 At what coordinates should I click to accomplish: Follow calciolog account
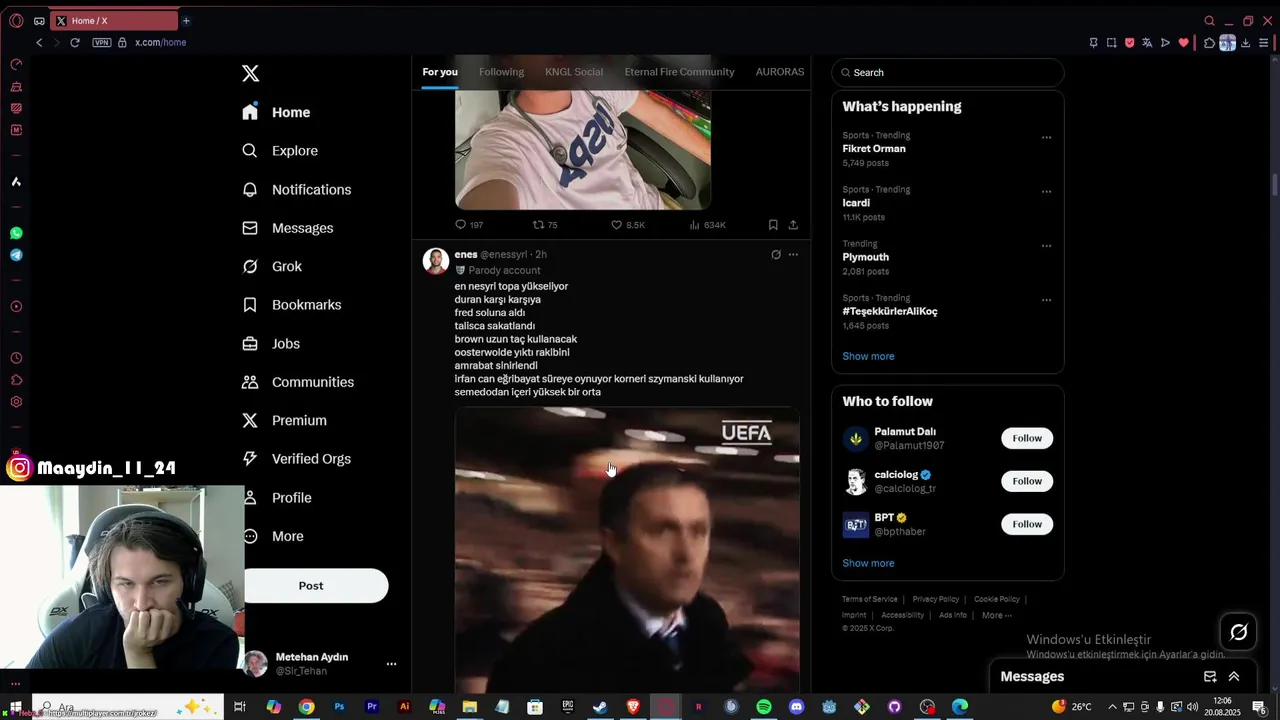click(x=1027, y=481)
